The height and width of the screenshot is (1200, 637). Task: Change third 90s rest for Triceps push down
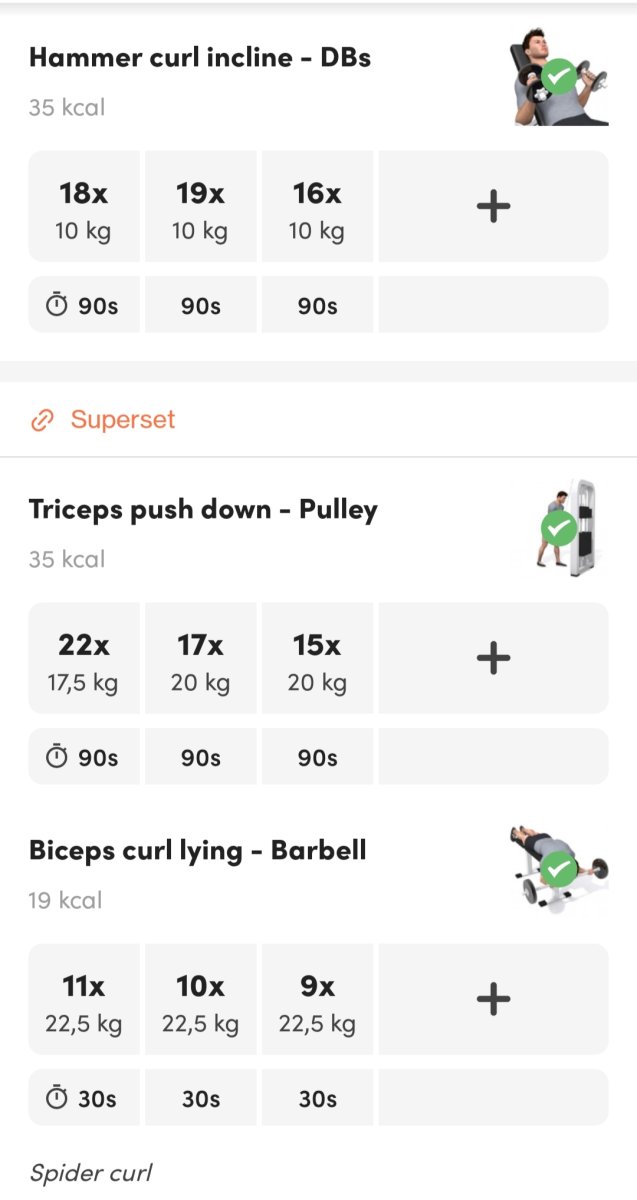coord(317,758)
